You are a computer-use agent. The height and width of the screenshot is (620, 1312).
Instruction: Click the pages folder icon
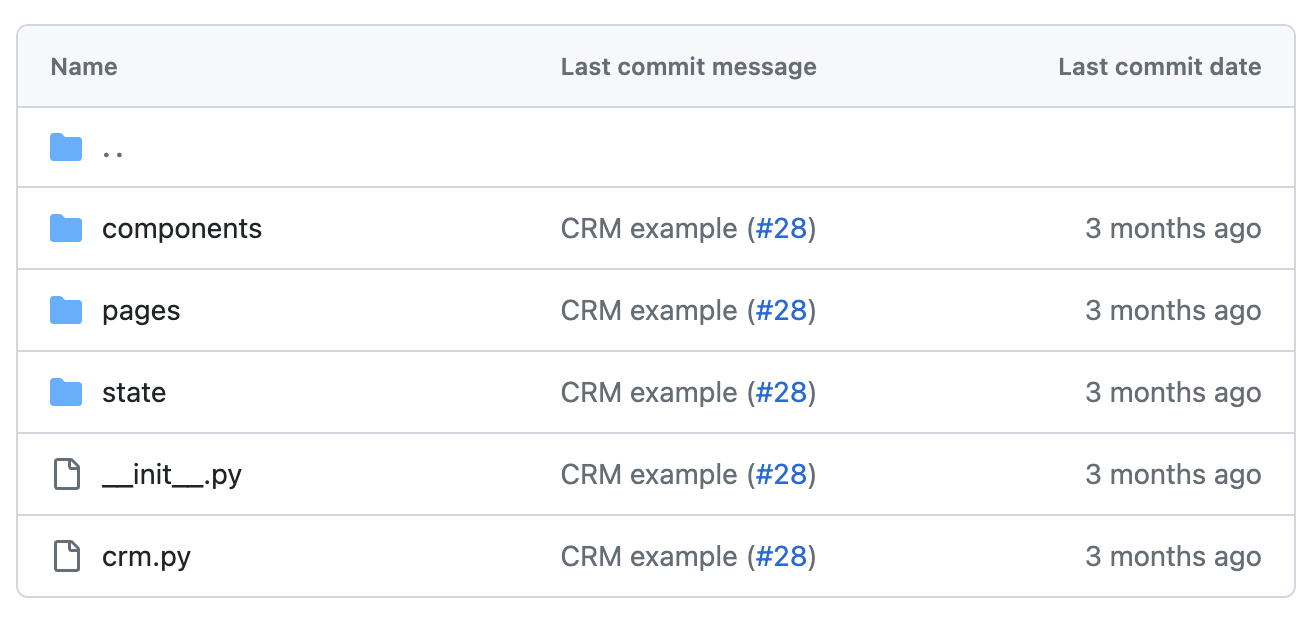pos(66,311)
